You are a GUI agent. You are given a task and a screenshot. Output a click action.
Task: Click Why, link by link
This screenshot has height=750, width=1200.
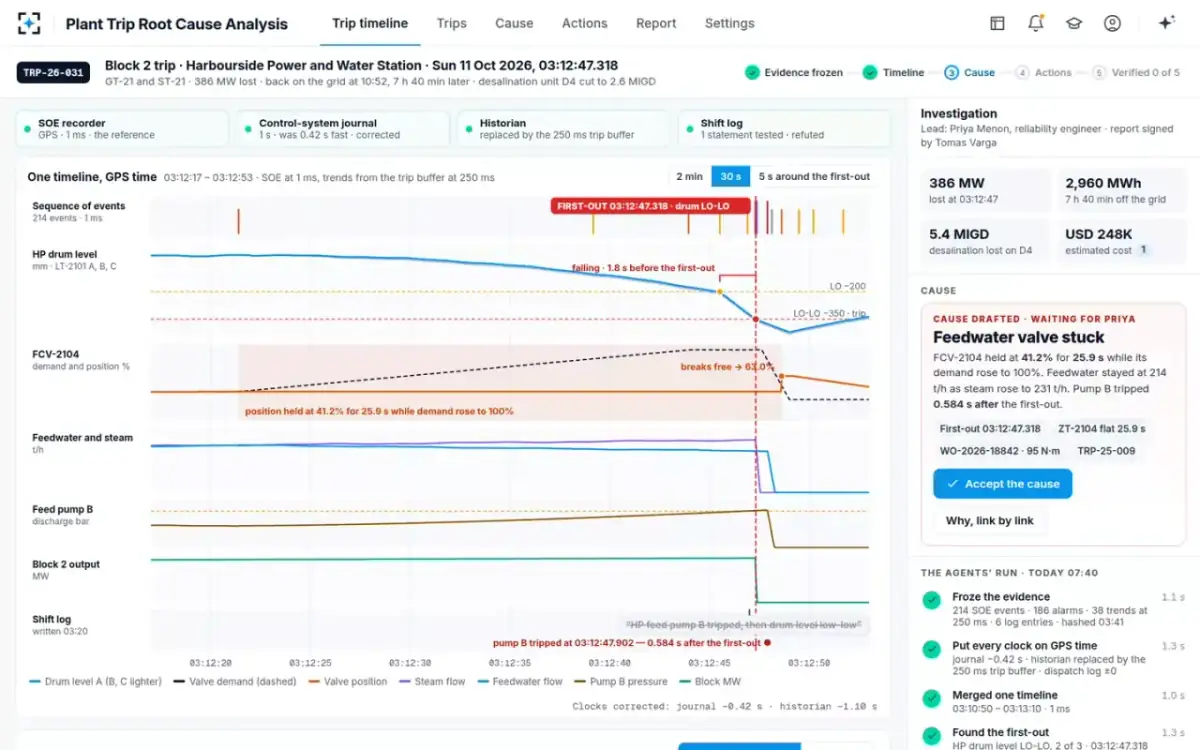pyautogui.click(x=990, y=520)
